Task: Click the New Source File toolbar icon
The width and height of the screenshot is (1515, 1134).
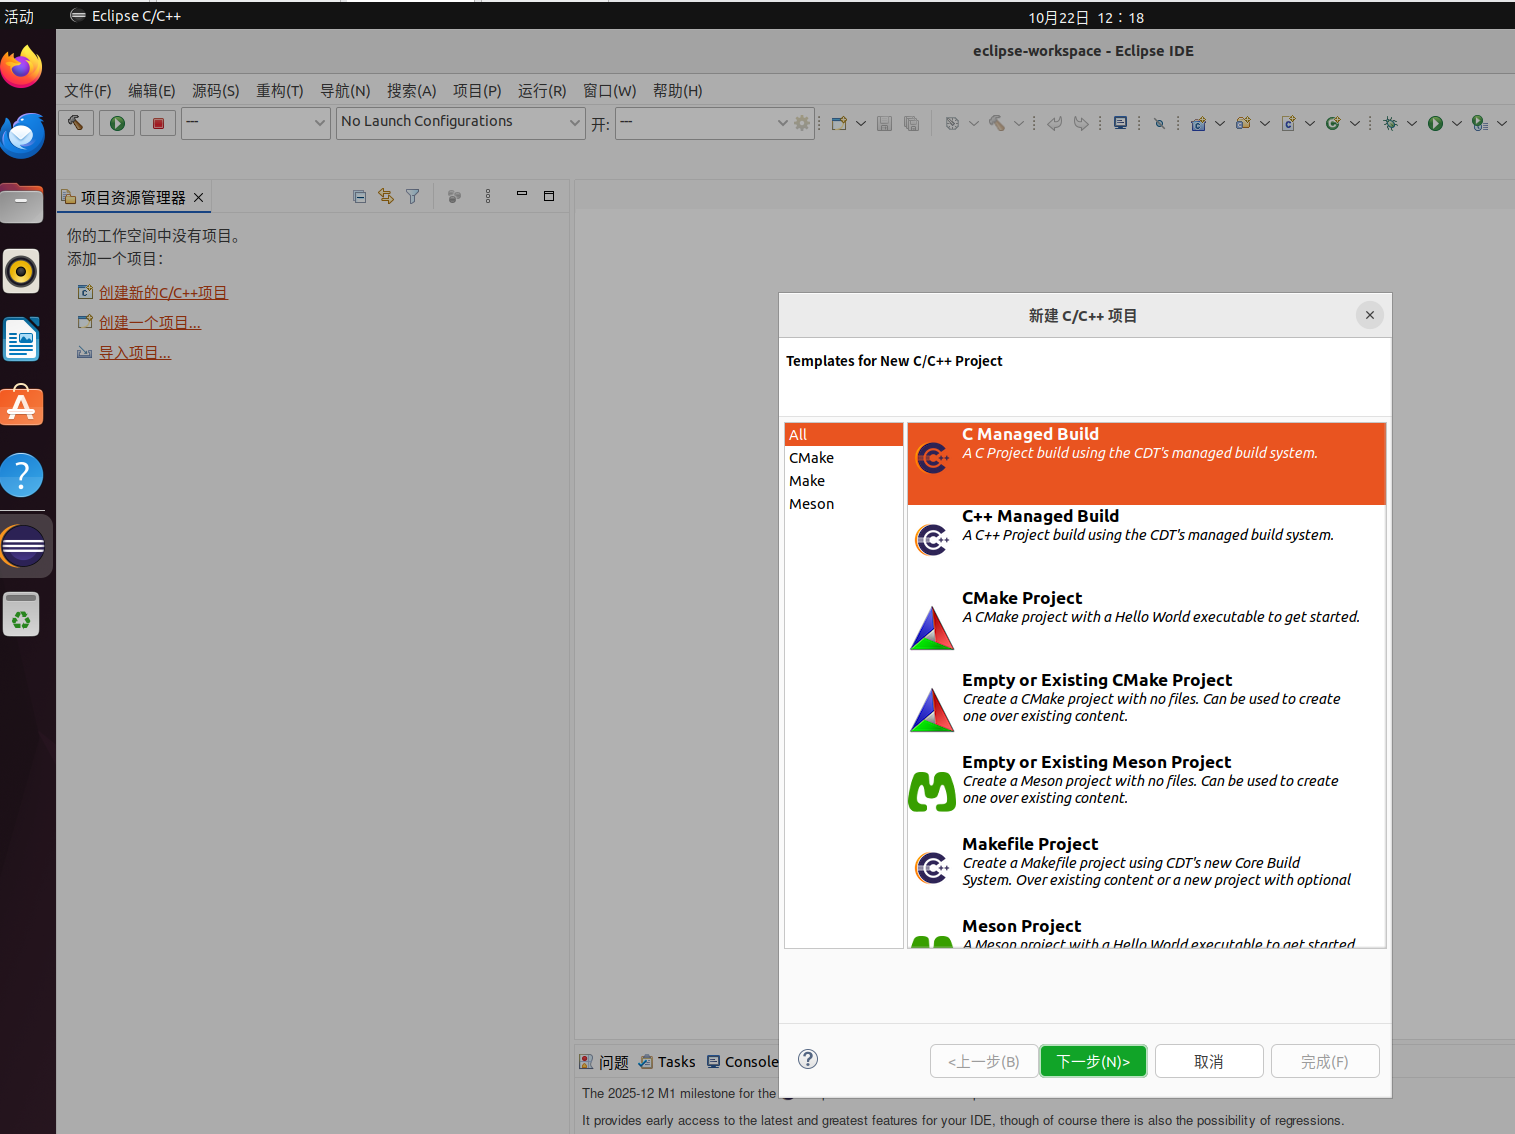Action: [x=1288, y=123]
